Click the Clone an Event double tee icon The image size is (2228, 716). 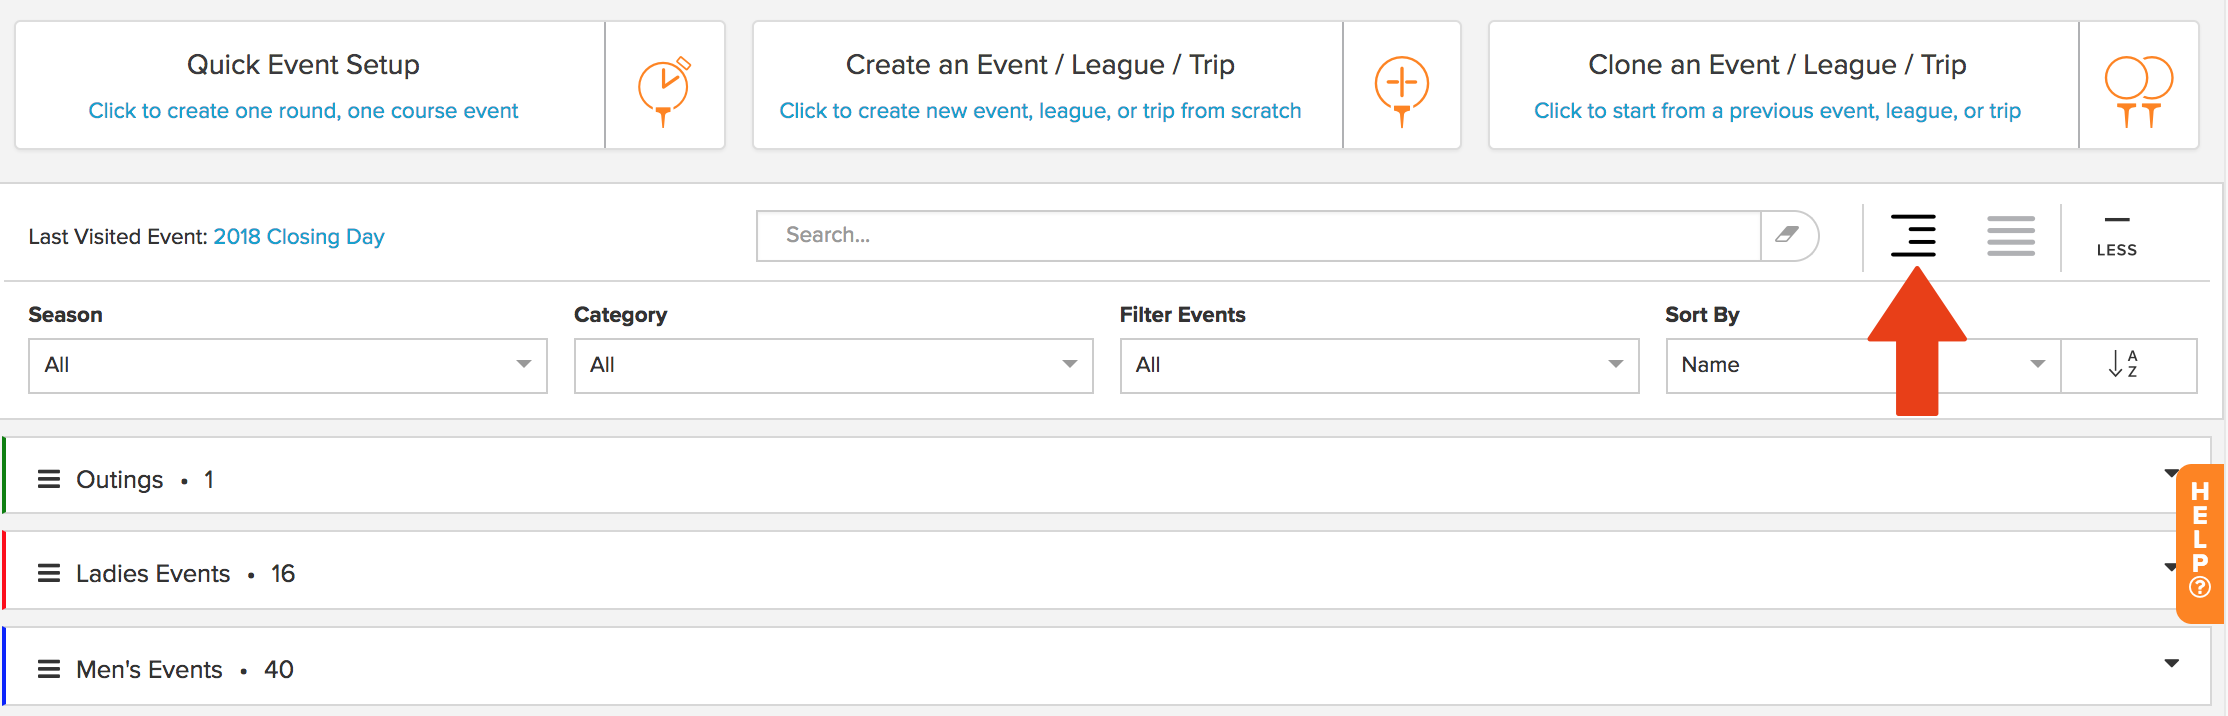[2139, 90]
